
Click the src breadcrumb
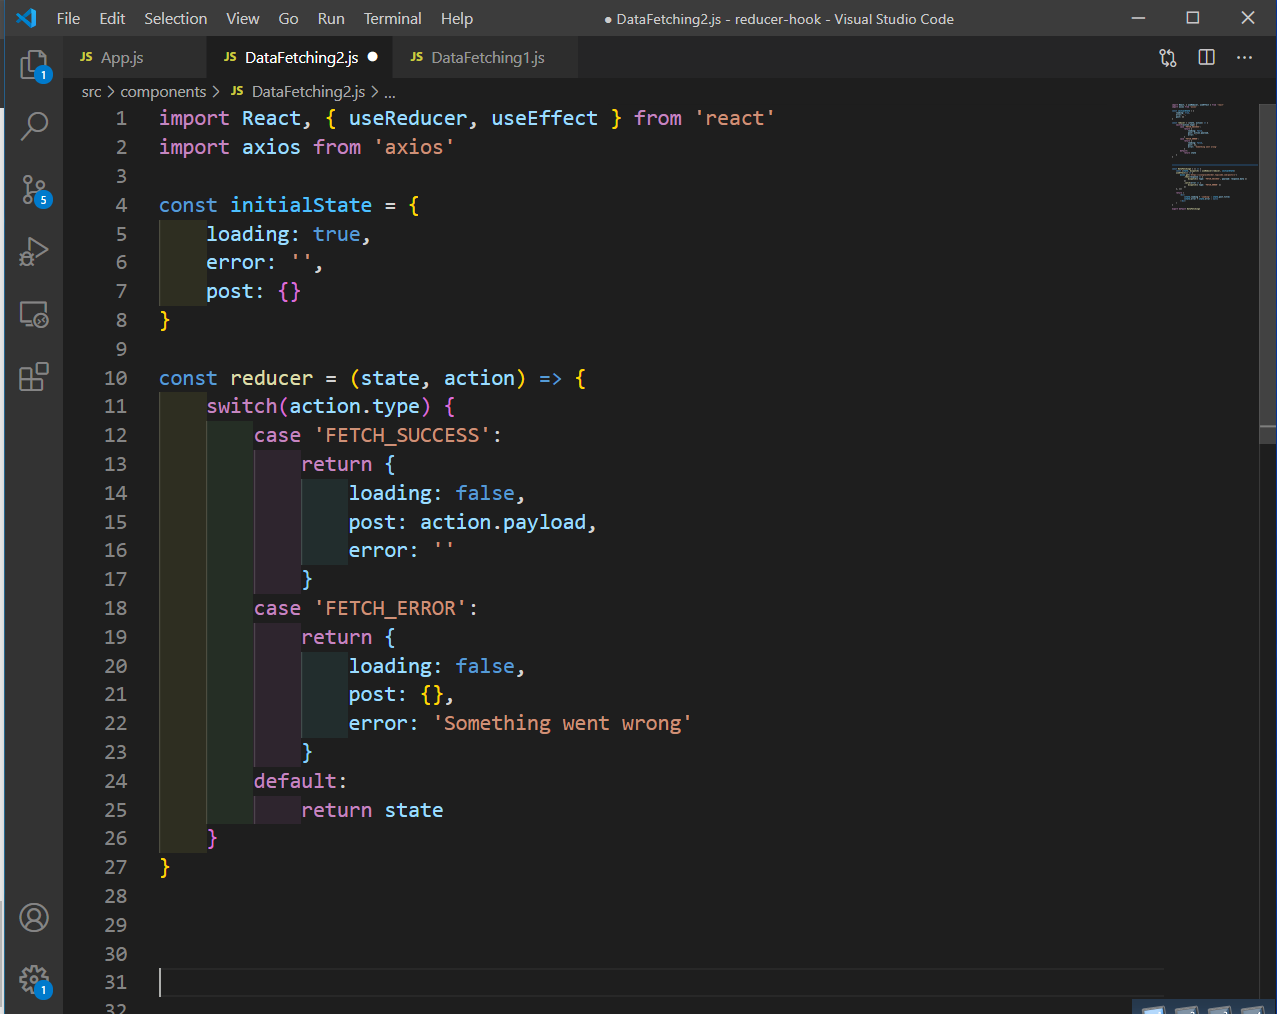tap(91, 92)
